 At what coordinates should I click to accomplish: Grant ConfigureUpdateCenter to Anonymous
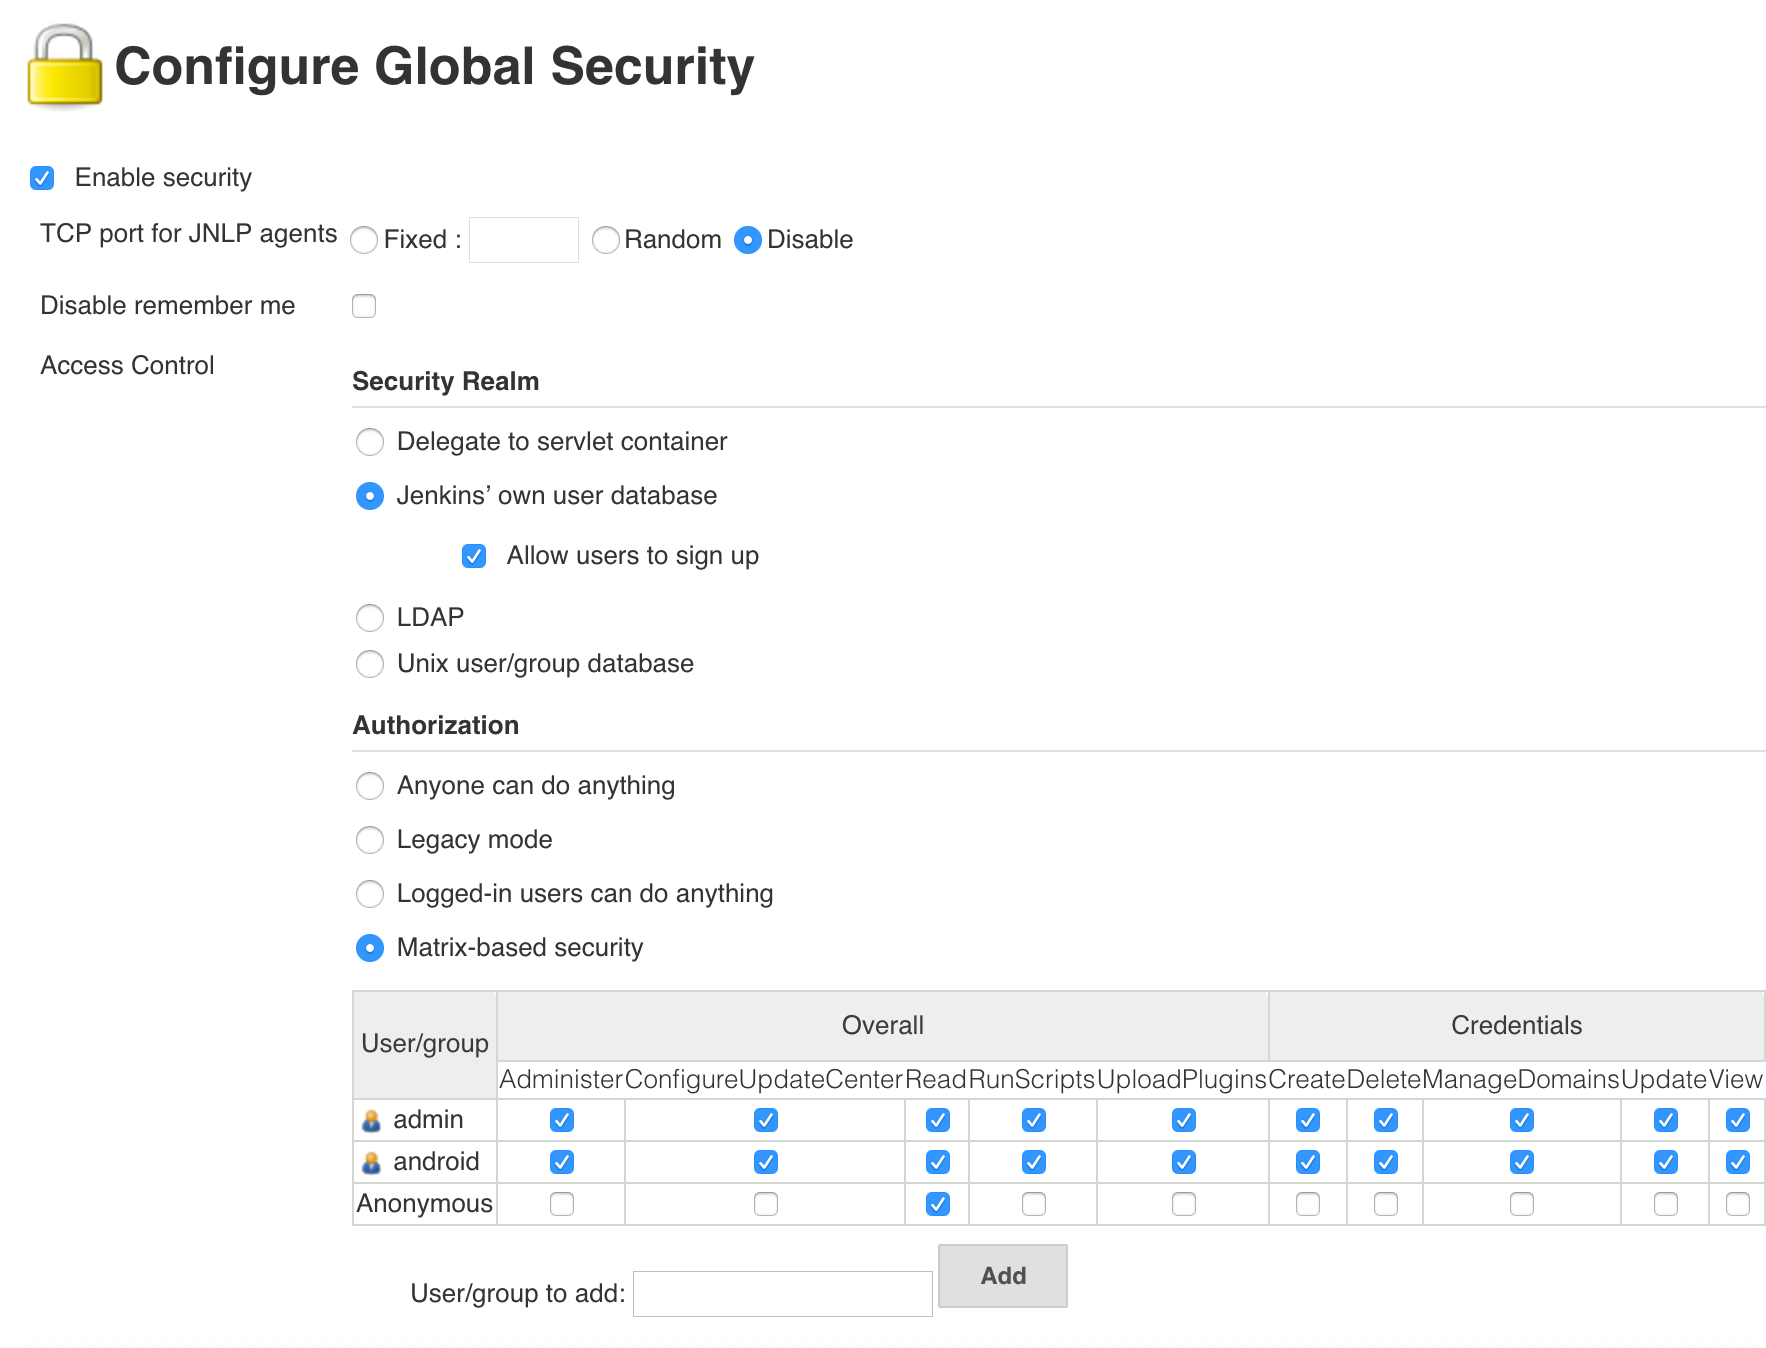(766, 1204)
